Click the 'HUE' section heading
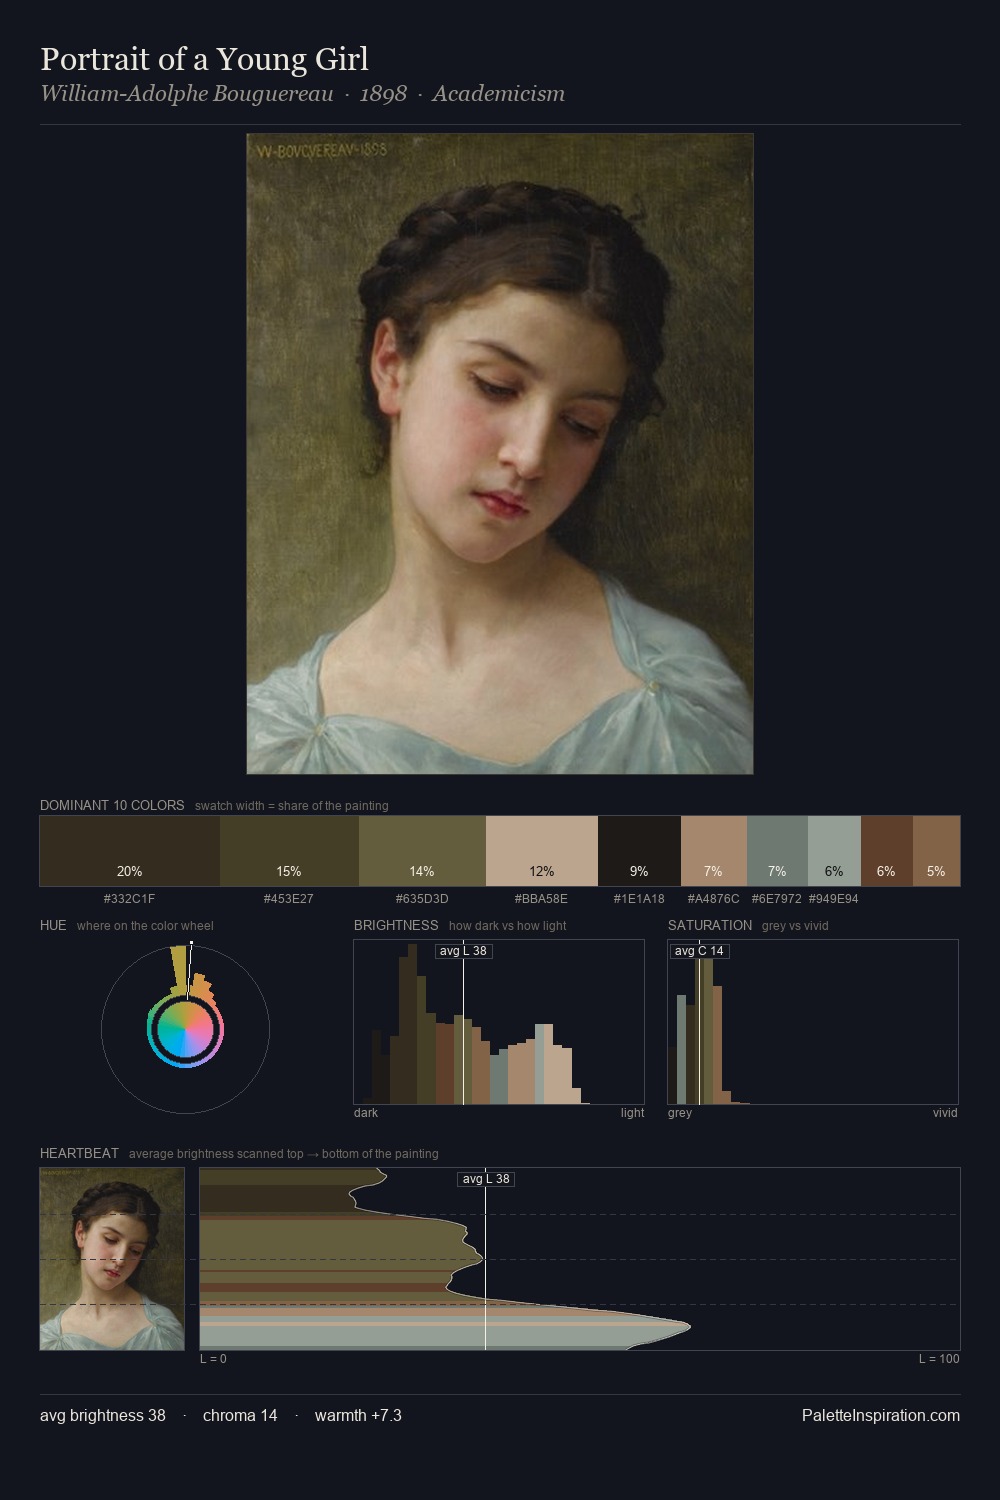This screenshot has width=1000, height=1500. point(53,925)
